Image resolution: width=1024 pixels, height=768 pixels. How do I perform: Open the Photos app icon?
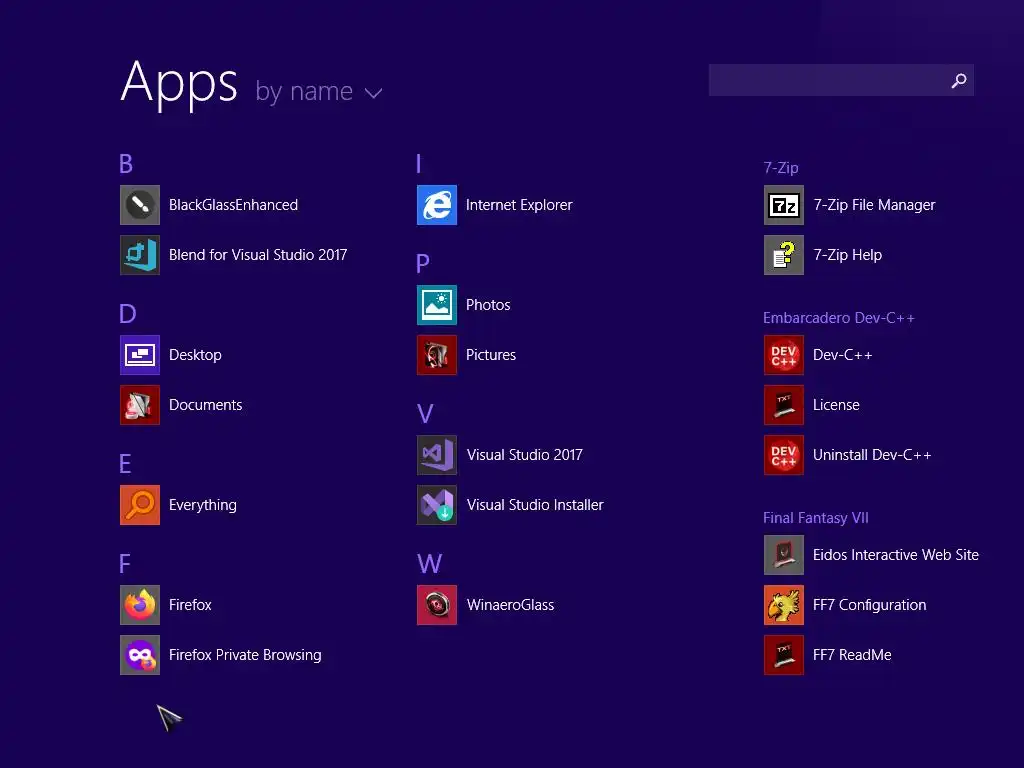click(x=437, y=305)
